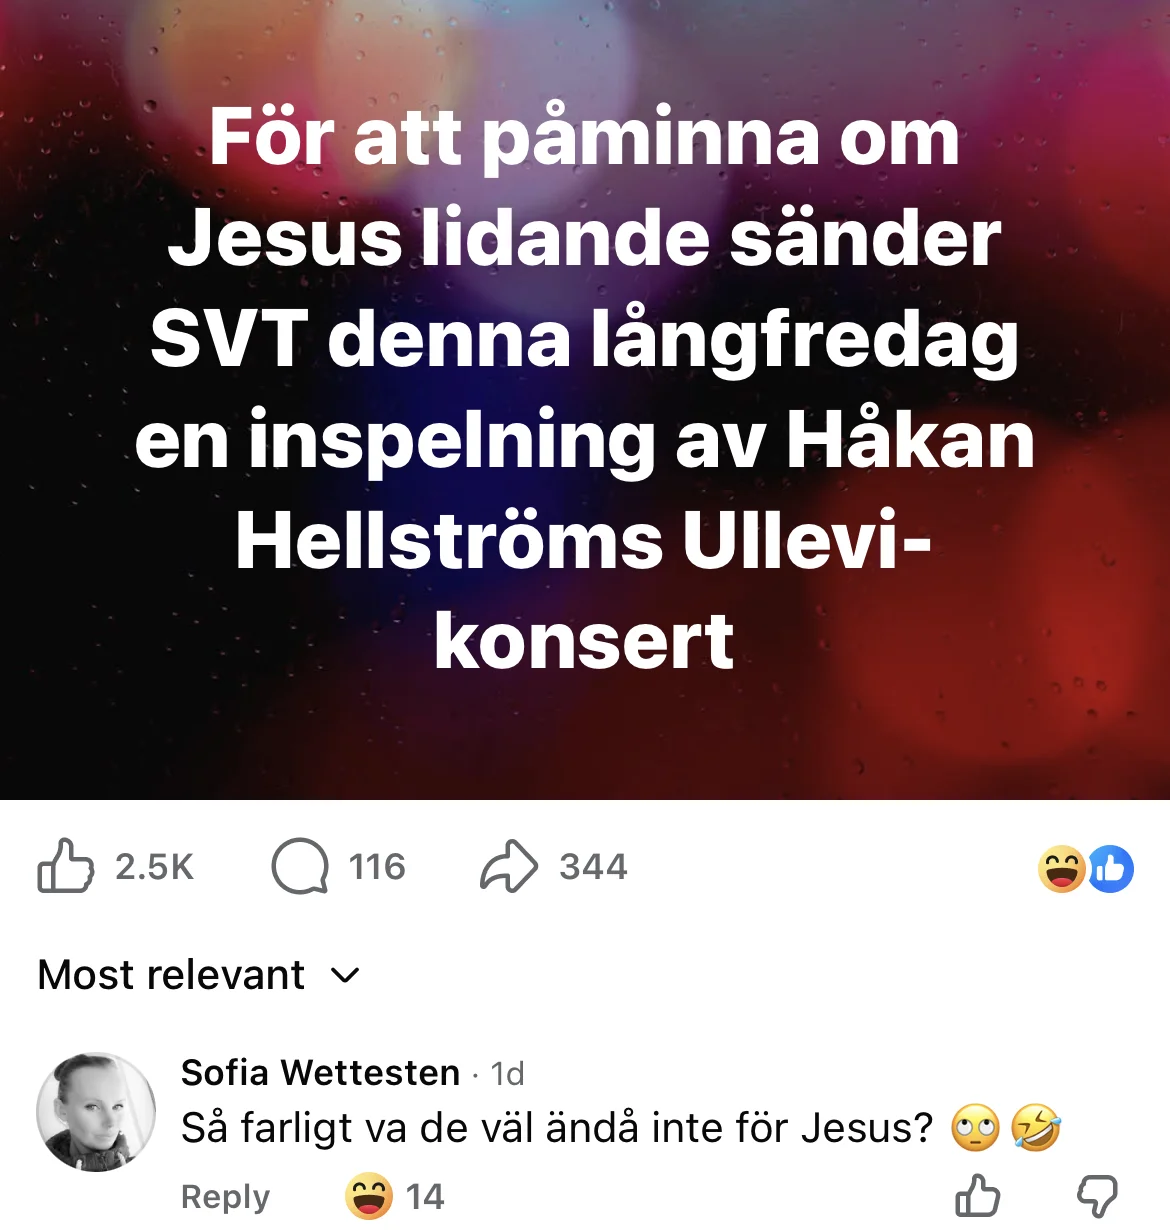
Task: Click the 1d timestamp on the comment
Action: 508,1074
